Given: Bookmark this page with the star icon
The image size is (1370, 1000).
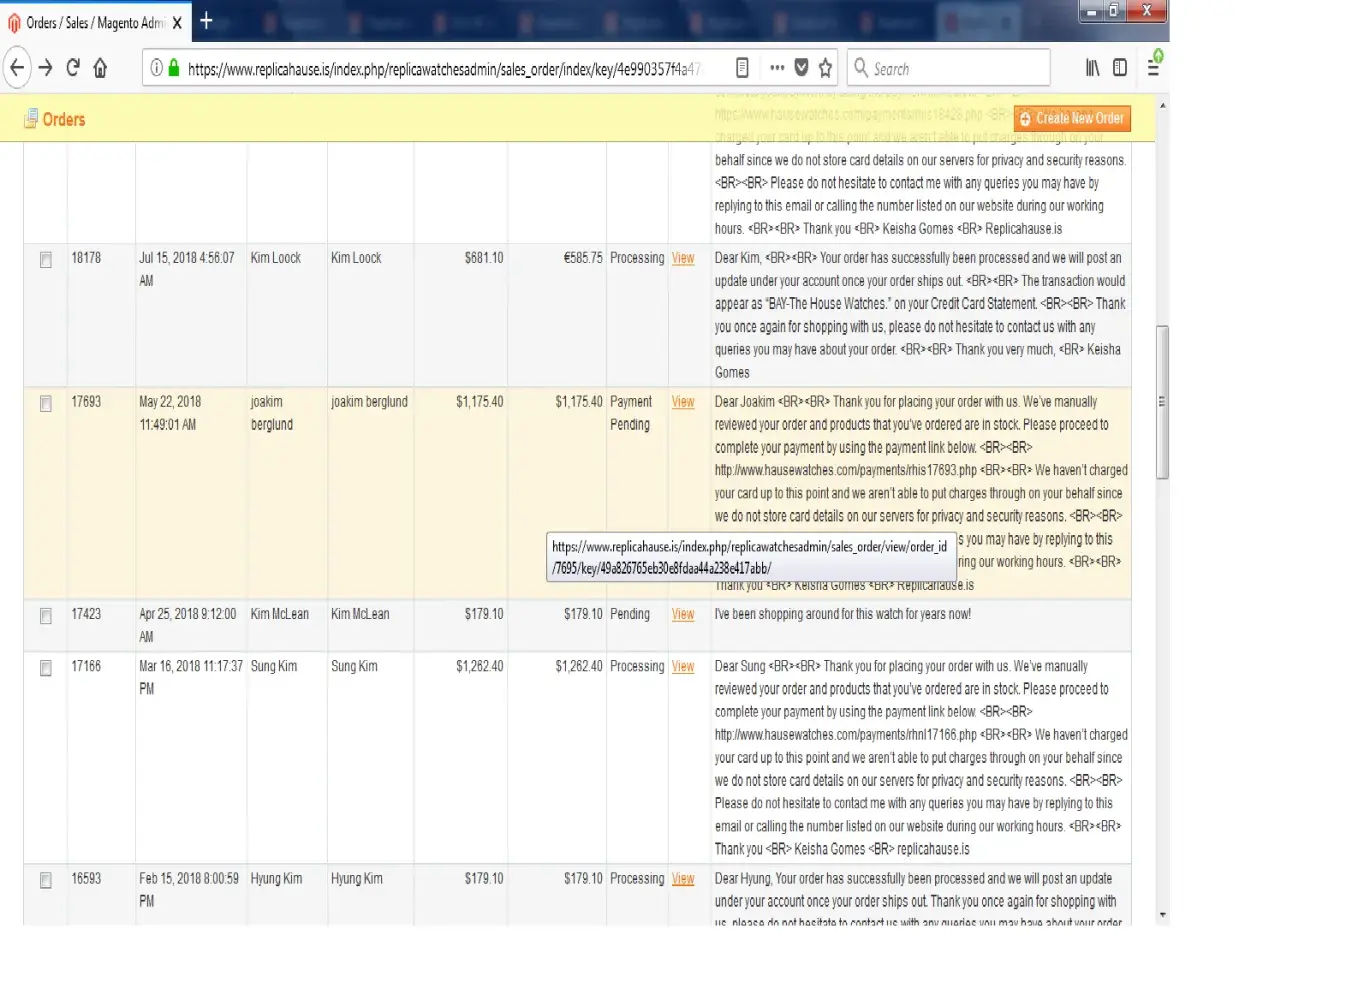Looking at the screenshot, I should click(825, 68).
